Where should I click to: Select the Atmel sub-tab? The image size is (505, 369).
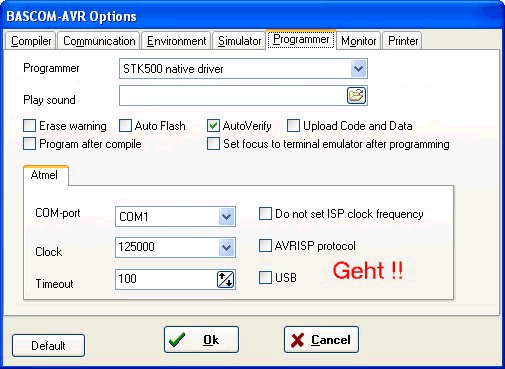45,175
